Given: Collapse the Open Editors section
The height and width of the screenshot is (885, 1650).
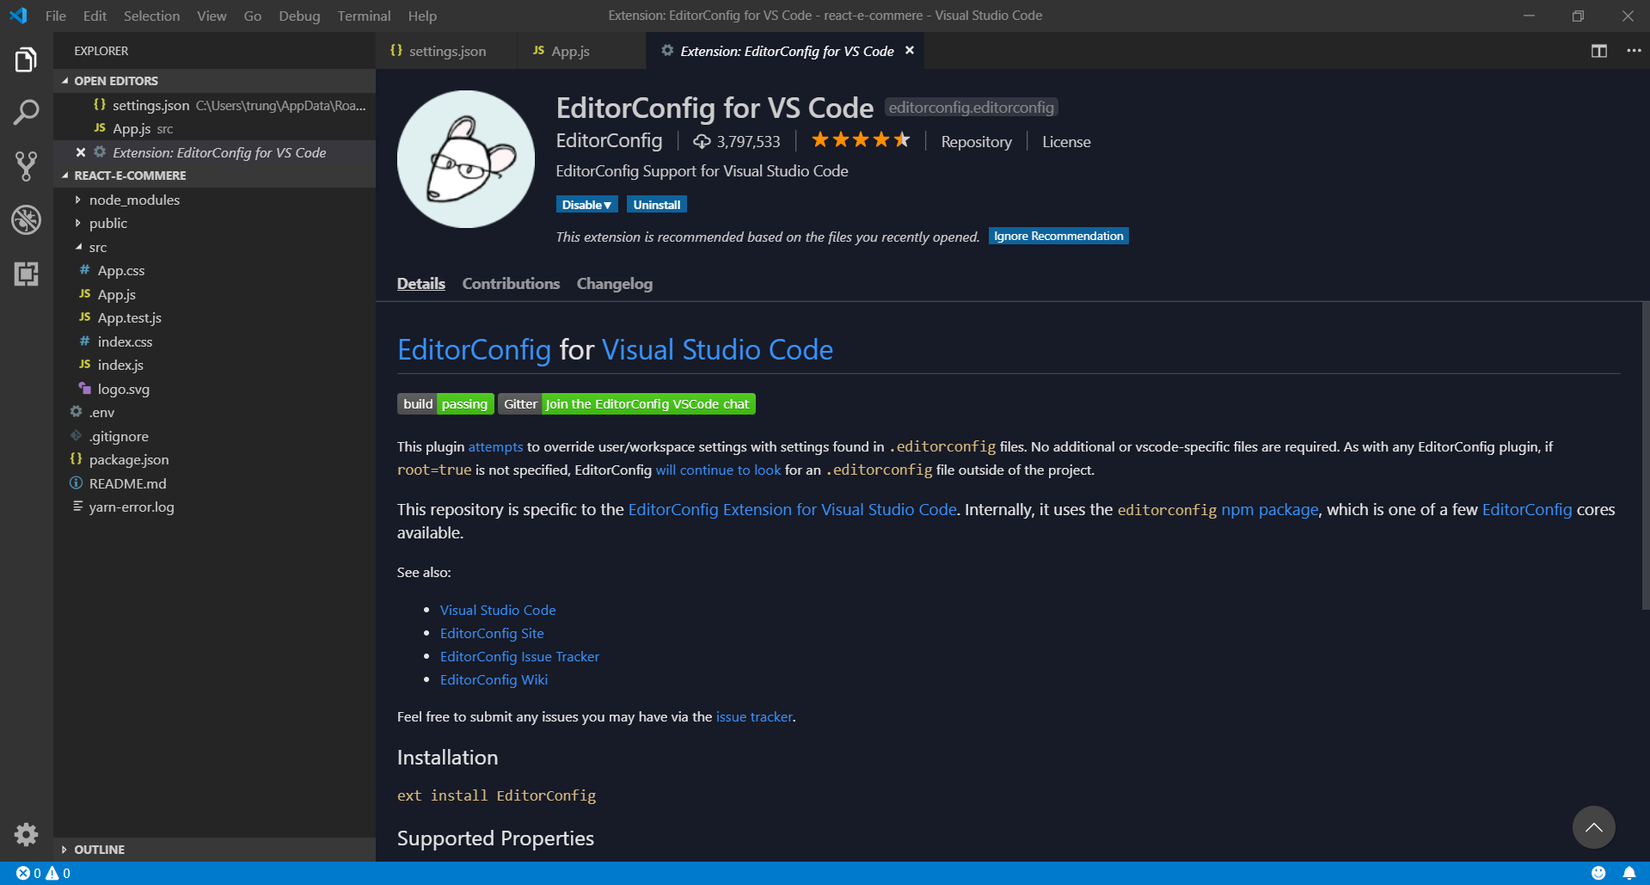Looking at the screenshot, I should pos(65,81).
